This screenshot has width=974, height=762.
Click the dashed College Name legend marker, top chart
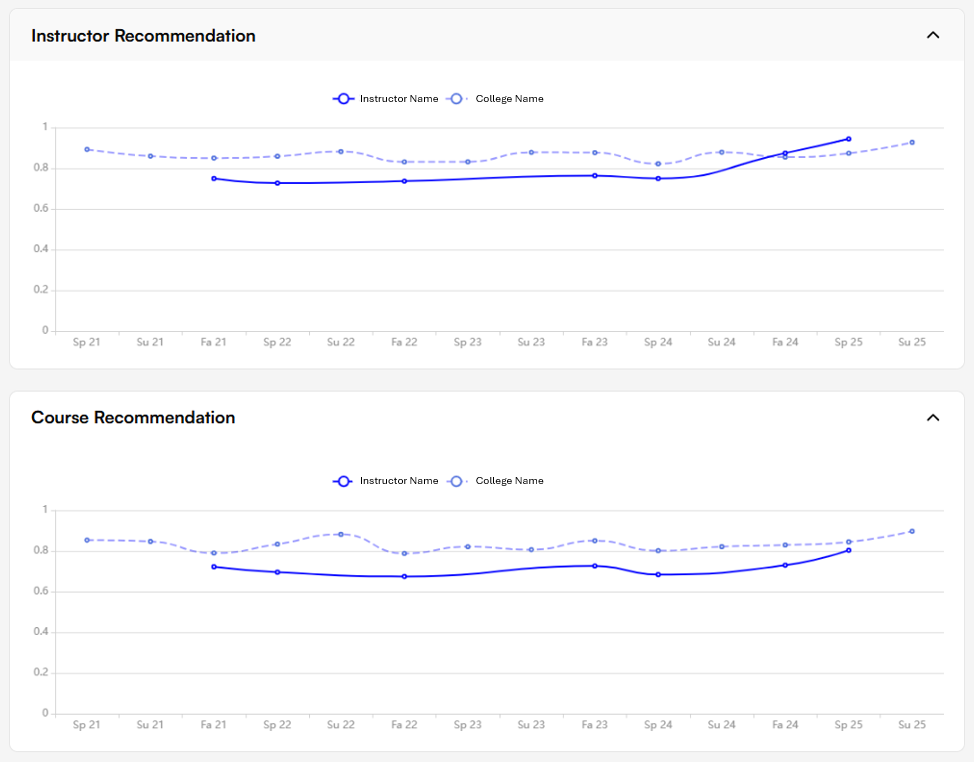click(456, 99)
